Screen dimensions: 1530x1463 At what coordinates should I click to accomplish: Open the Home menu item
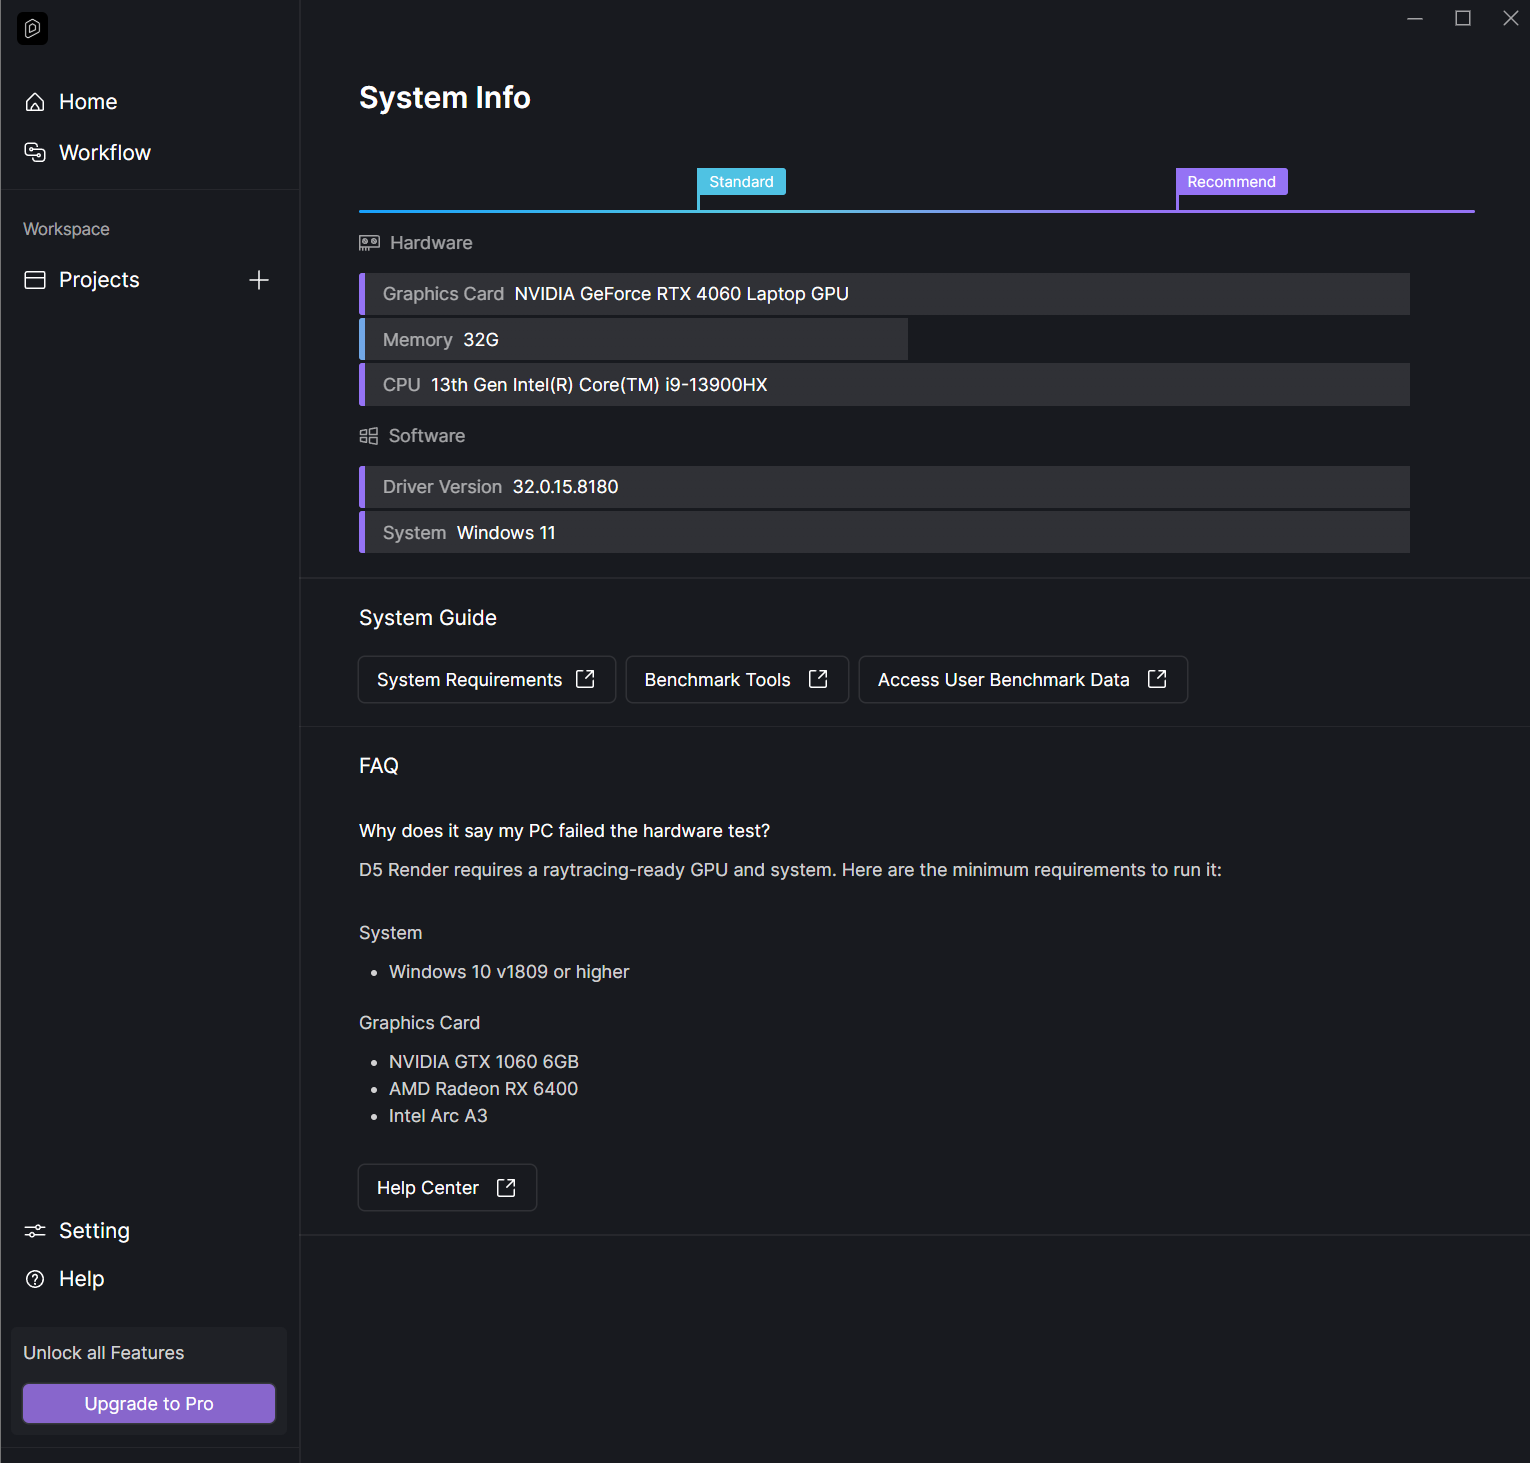tap(88, 102)
